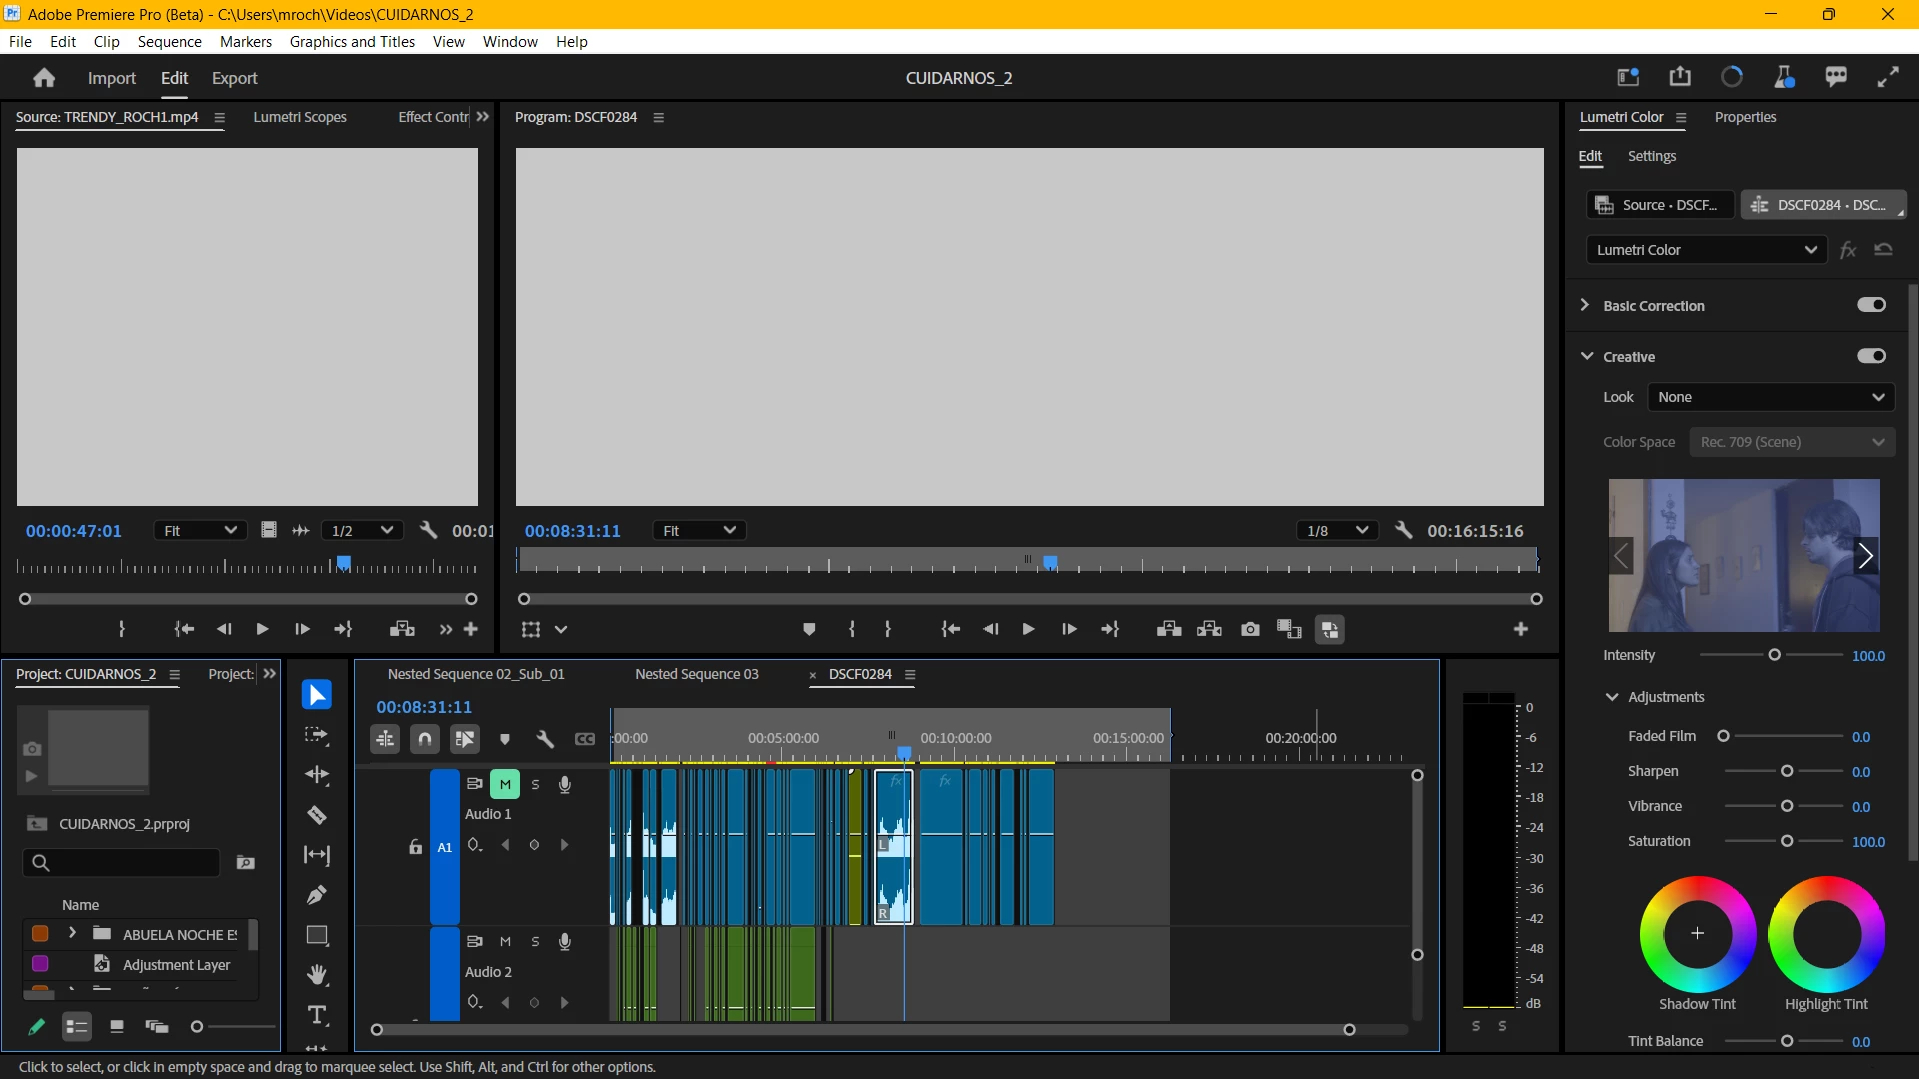The image size is (1919, 1079).
Task: Toggle linked selection in timeline
Action: pyautogui.click(x=465, y=739)
